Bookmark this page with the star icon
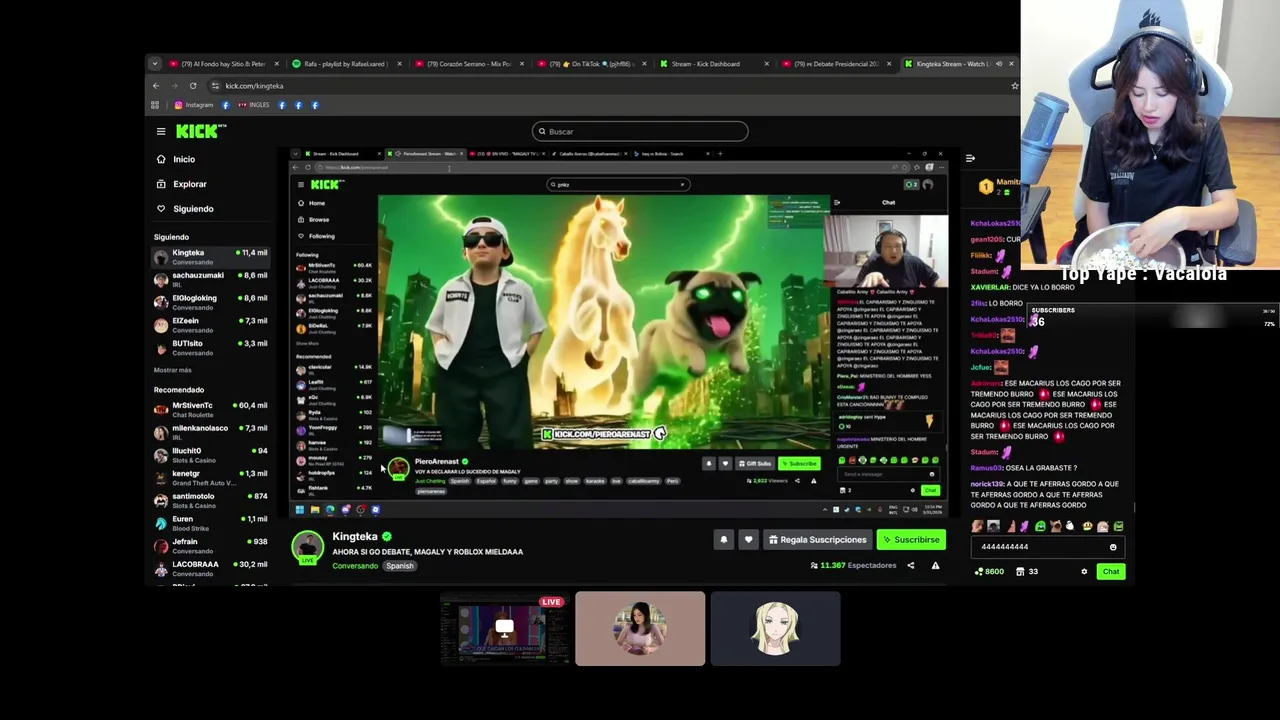This screenshot has width=1280, height=720. pyautogui.click(x=1014, y=86)
